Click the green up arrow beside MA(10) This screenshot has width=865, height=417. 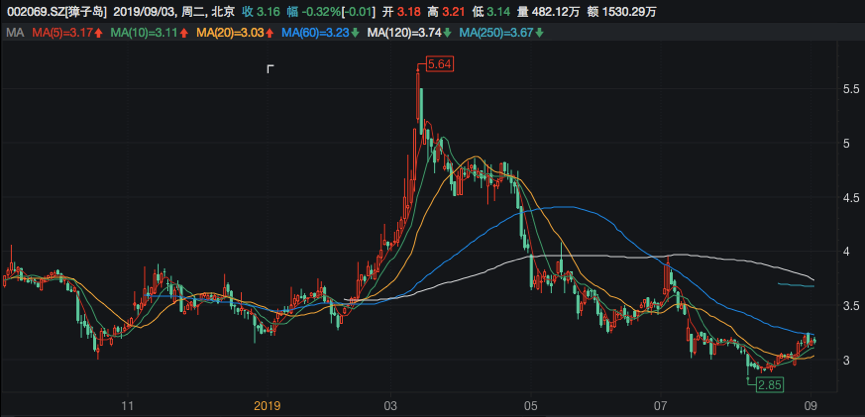coord(186,34)
